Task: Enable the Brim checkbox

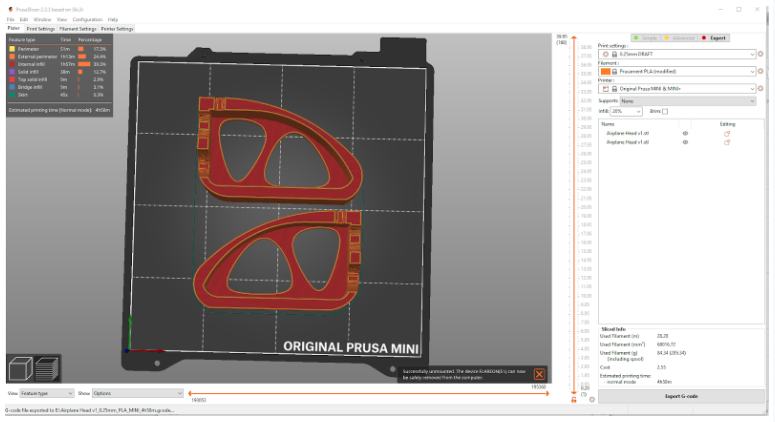Action: tap(665, 112)
